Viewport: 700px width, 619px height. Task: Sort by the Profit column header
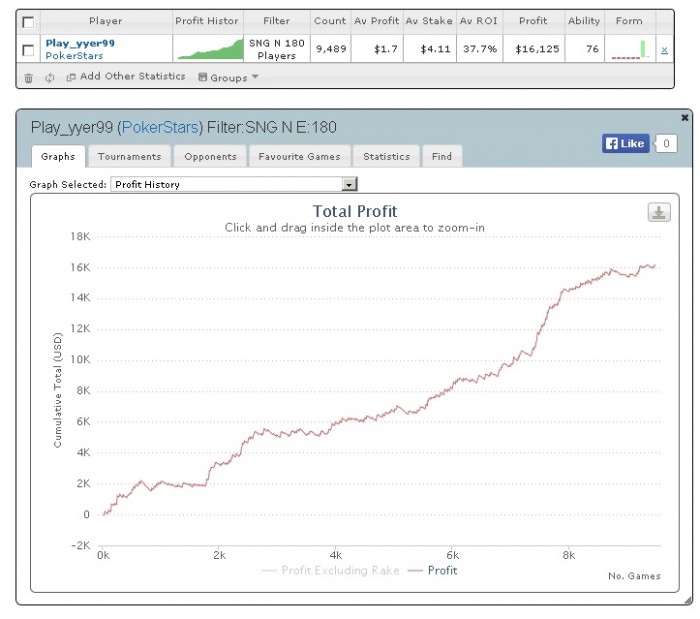[x=533, y=21]
